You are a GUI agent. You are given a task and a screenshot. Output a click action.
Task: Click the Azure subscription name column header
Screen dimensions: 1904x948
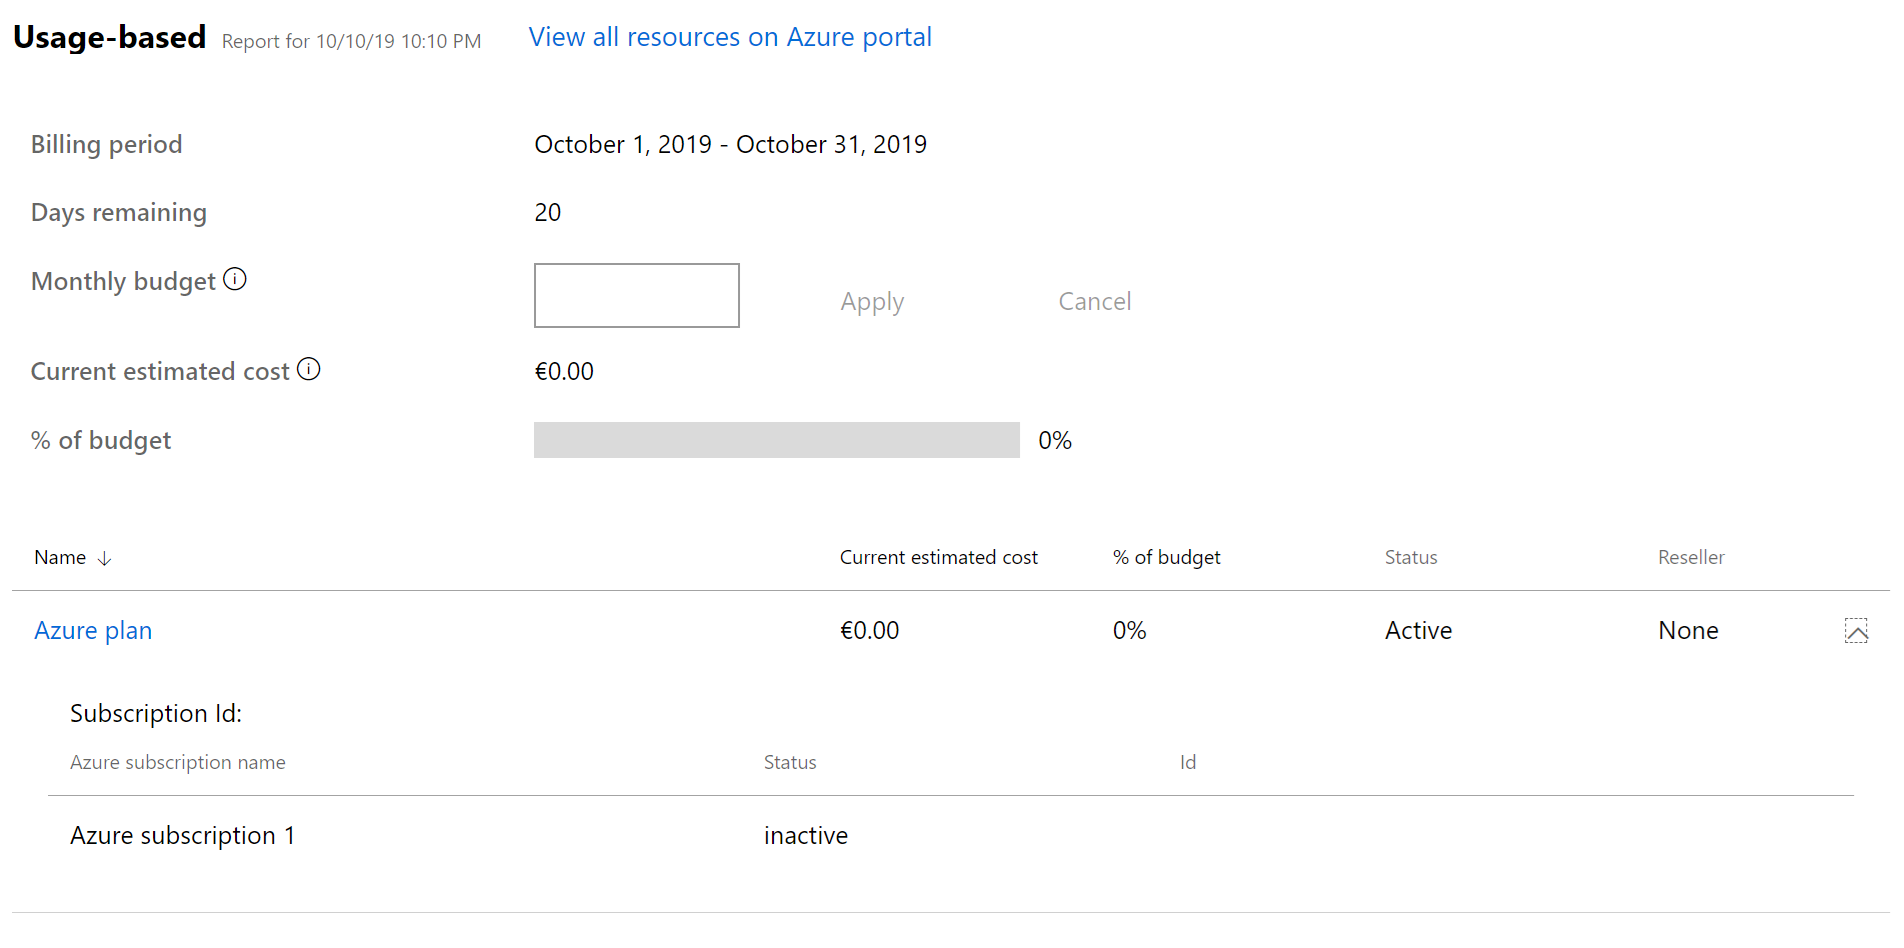tap(178, 763)
